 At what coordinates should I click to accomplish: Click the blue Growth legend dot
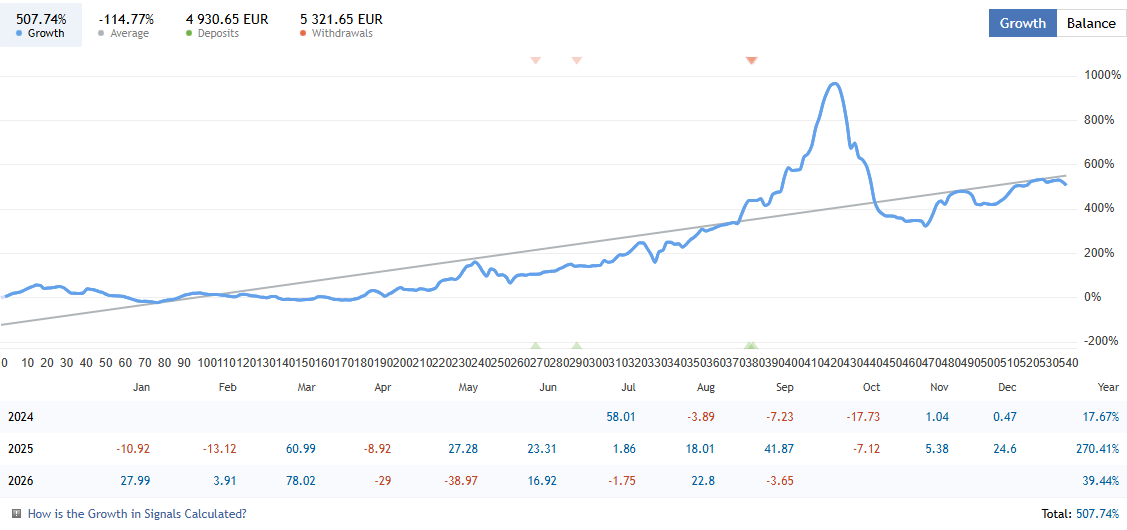tap(21, 34)
